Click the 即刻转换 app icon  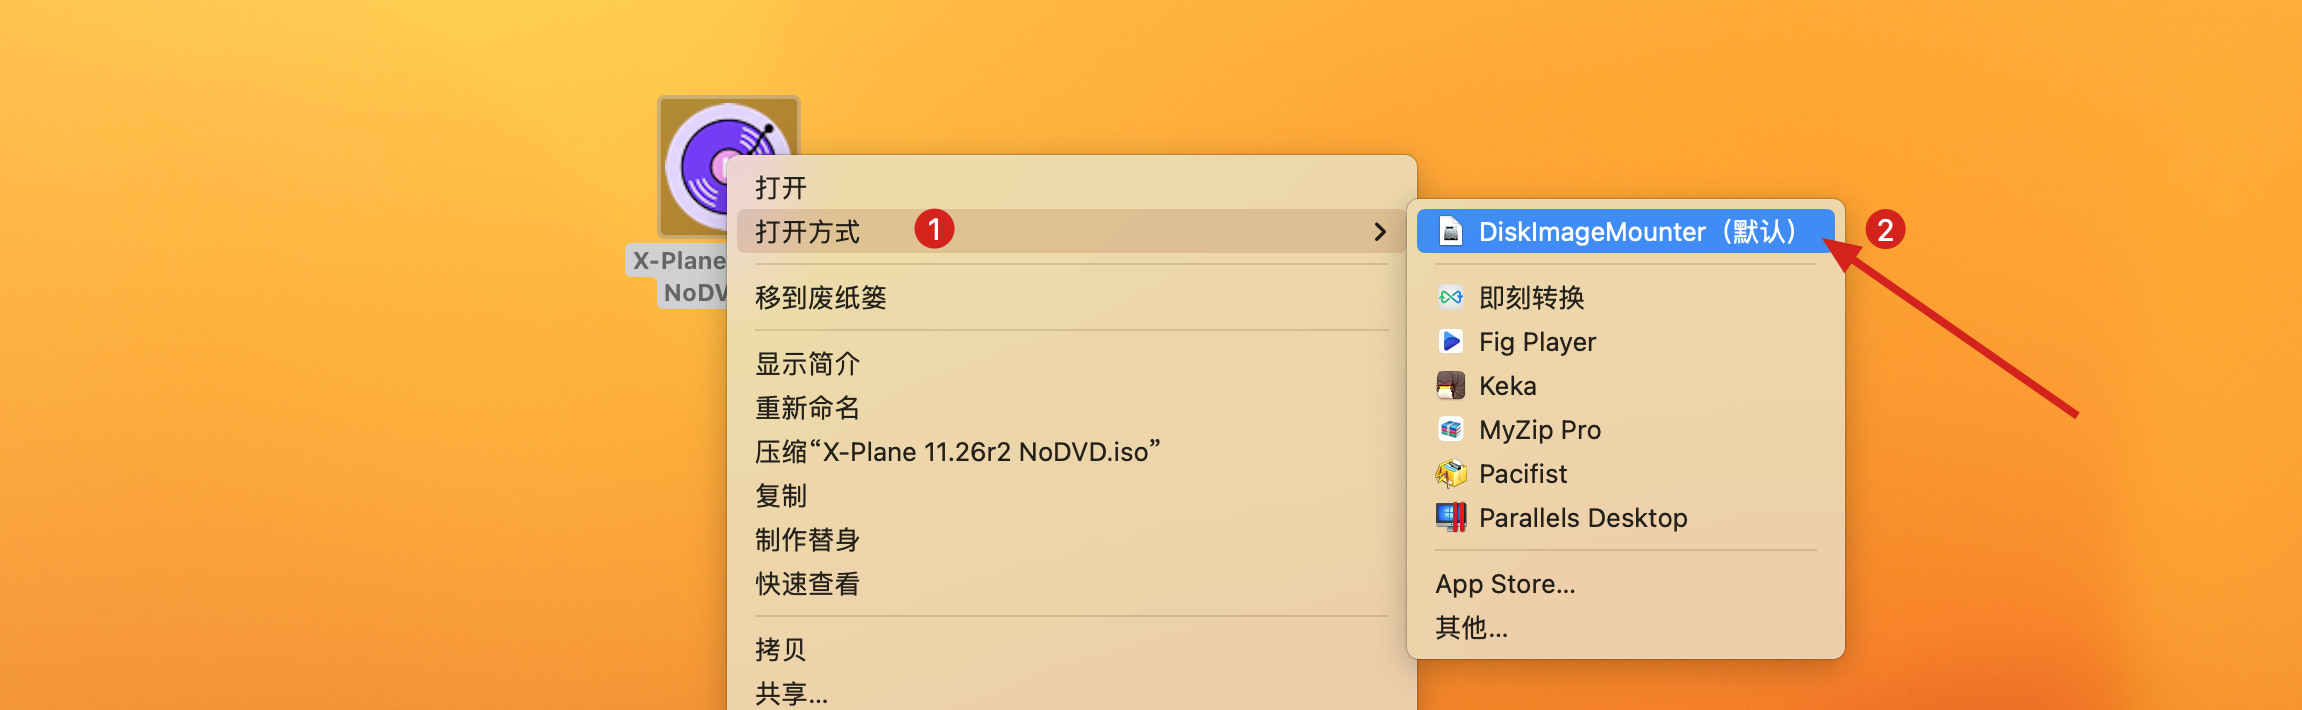(x=1451, y=298)
